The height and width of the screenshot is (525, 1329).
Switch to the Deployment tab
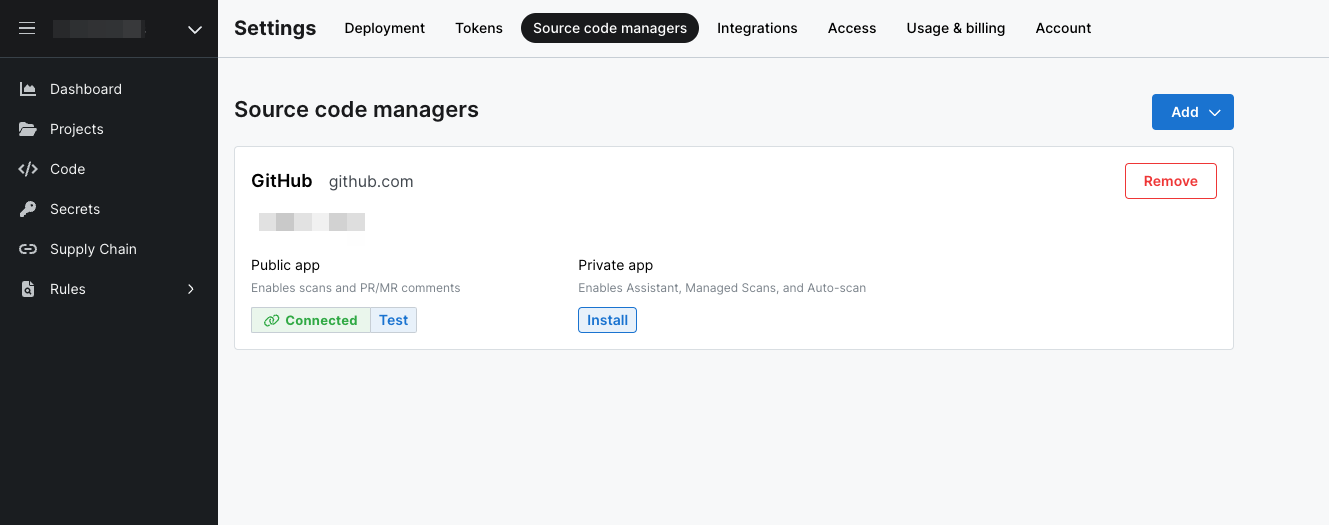pos(384,28)
